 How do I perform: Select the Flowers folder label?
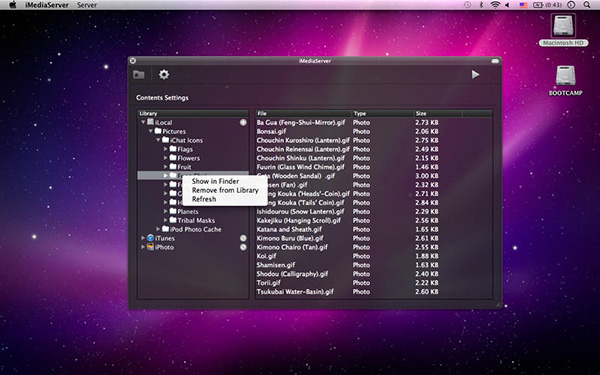[x=189, y=158]
